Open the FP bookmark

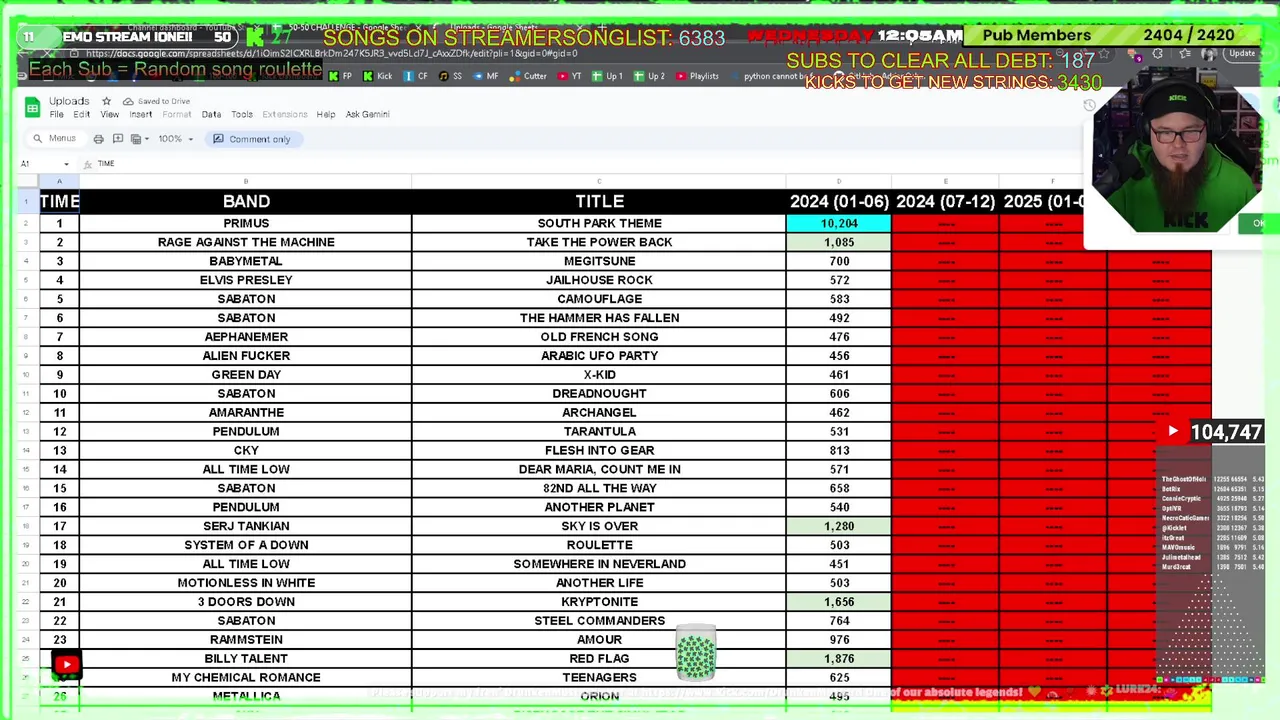tap(341, 76)
